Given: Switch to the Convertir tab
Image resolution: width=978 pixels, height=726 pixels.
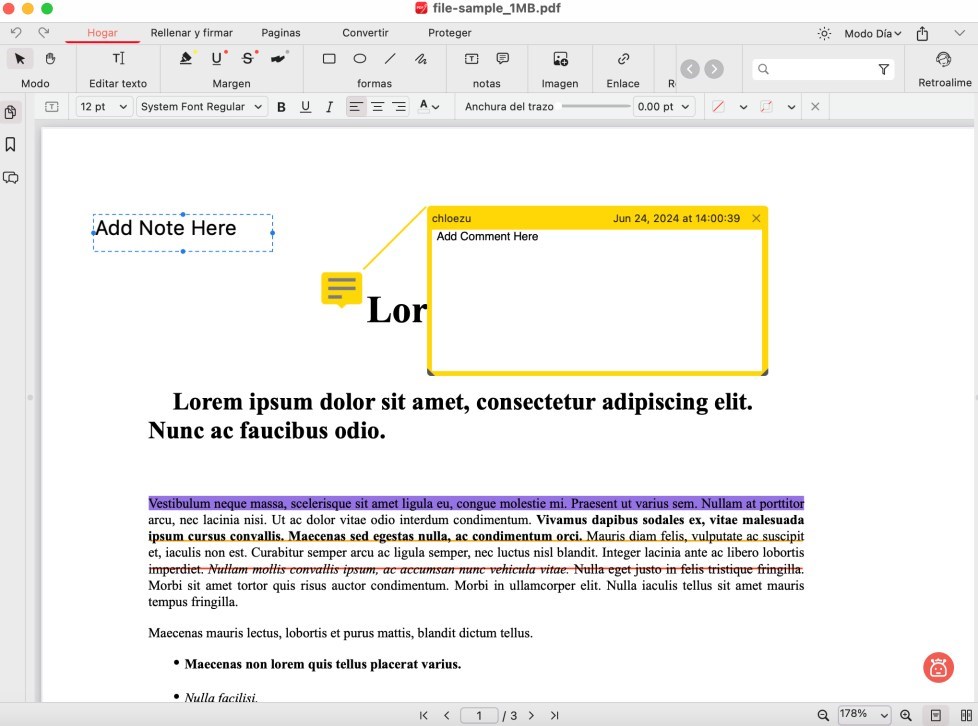Looking at the screenshot, I should 364,33.
